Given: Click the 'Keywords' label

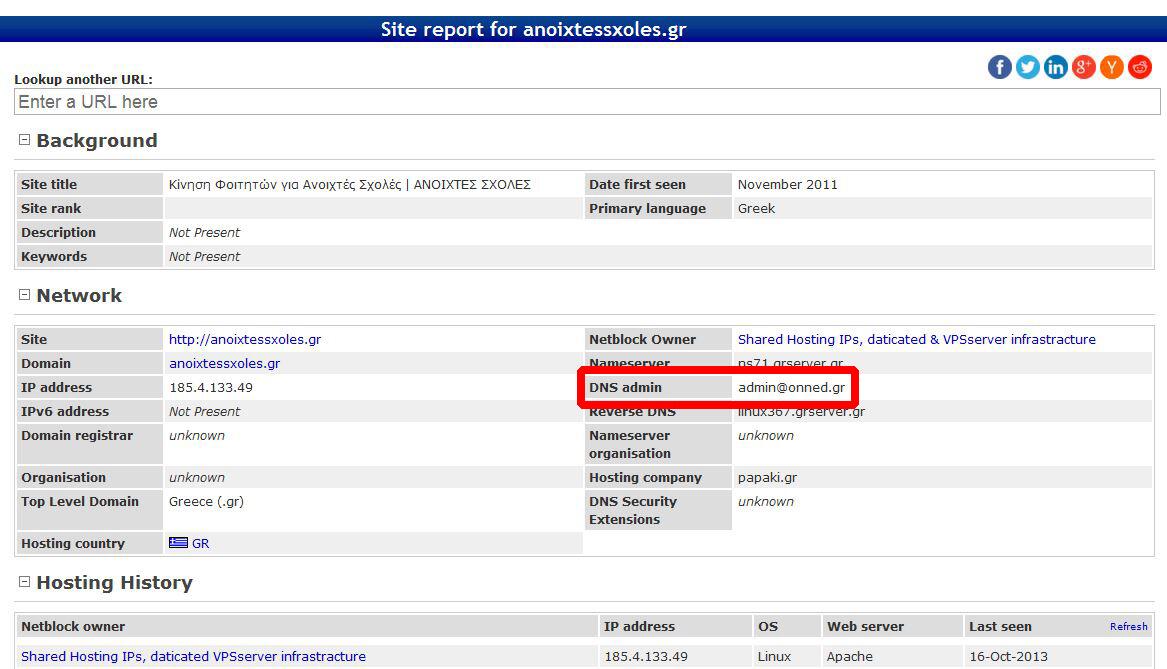Looking at the screenshot, I should [x=54, y=257].
